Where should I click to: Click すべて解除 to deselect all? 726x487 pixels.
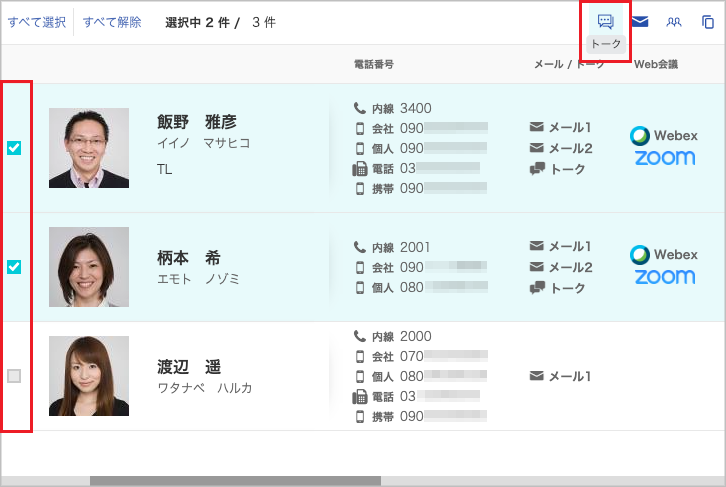click(x=112, y=22)
